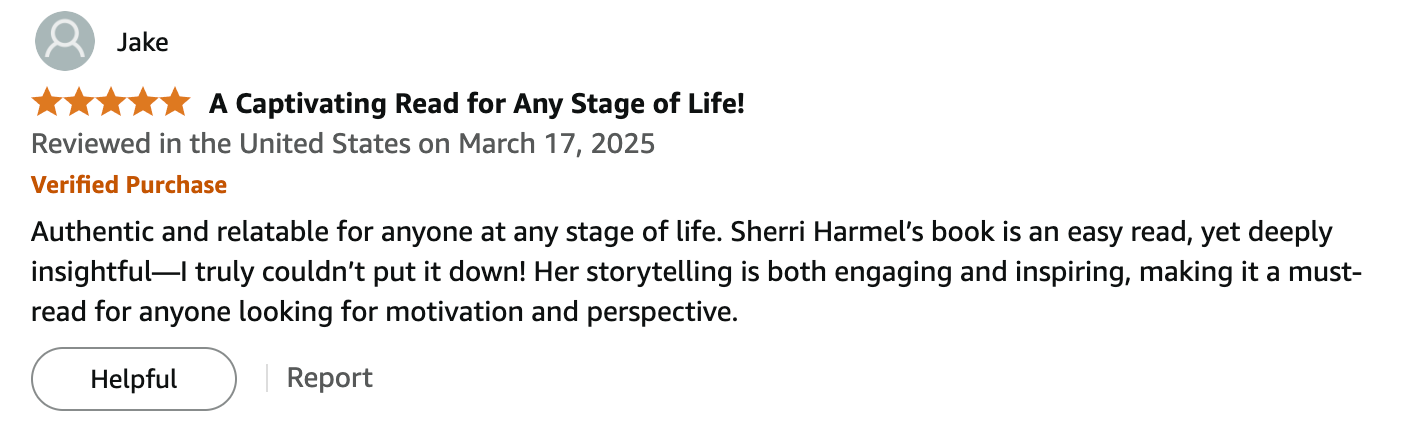1408x432 pixels.
Task: Report this review
Action: [x=330, y=378]
